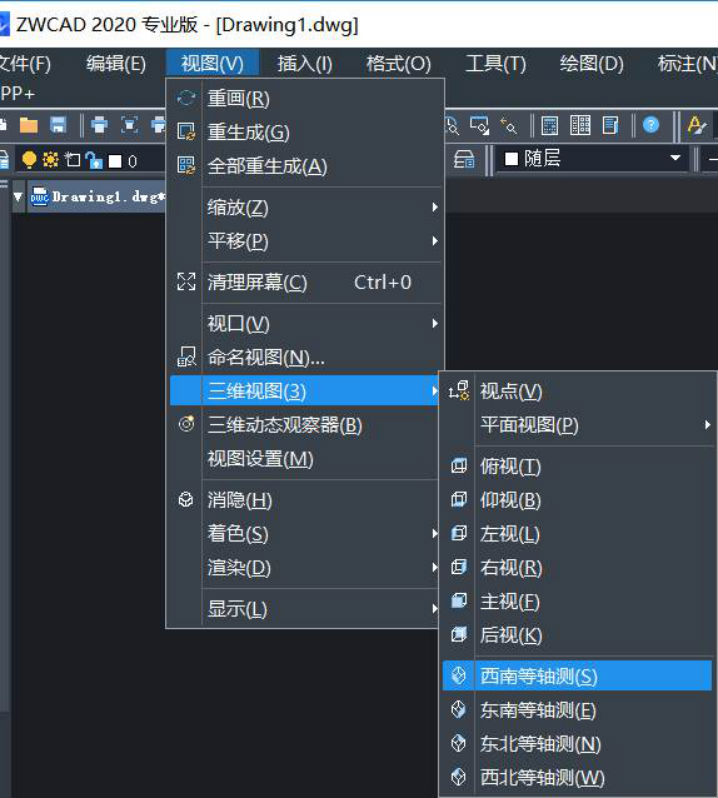The width and height of the screenshot is (718, 798).
Task: Choose Northeast Isometric (东北等轴测) view
Action: tap(540, 744)
